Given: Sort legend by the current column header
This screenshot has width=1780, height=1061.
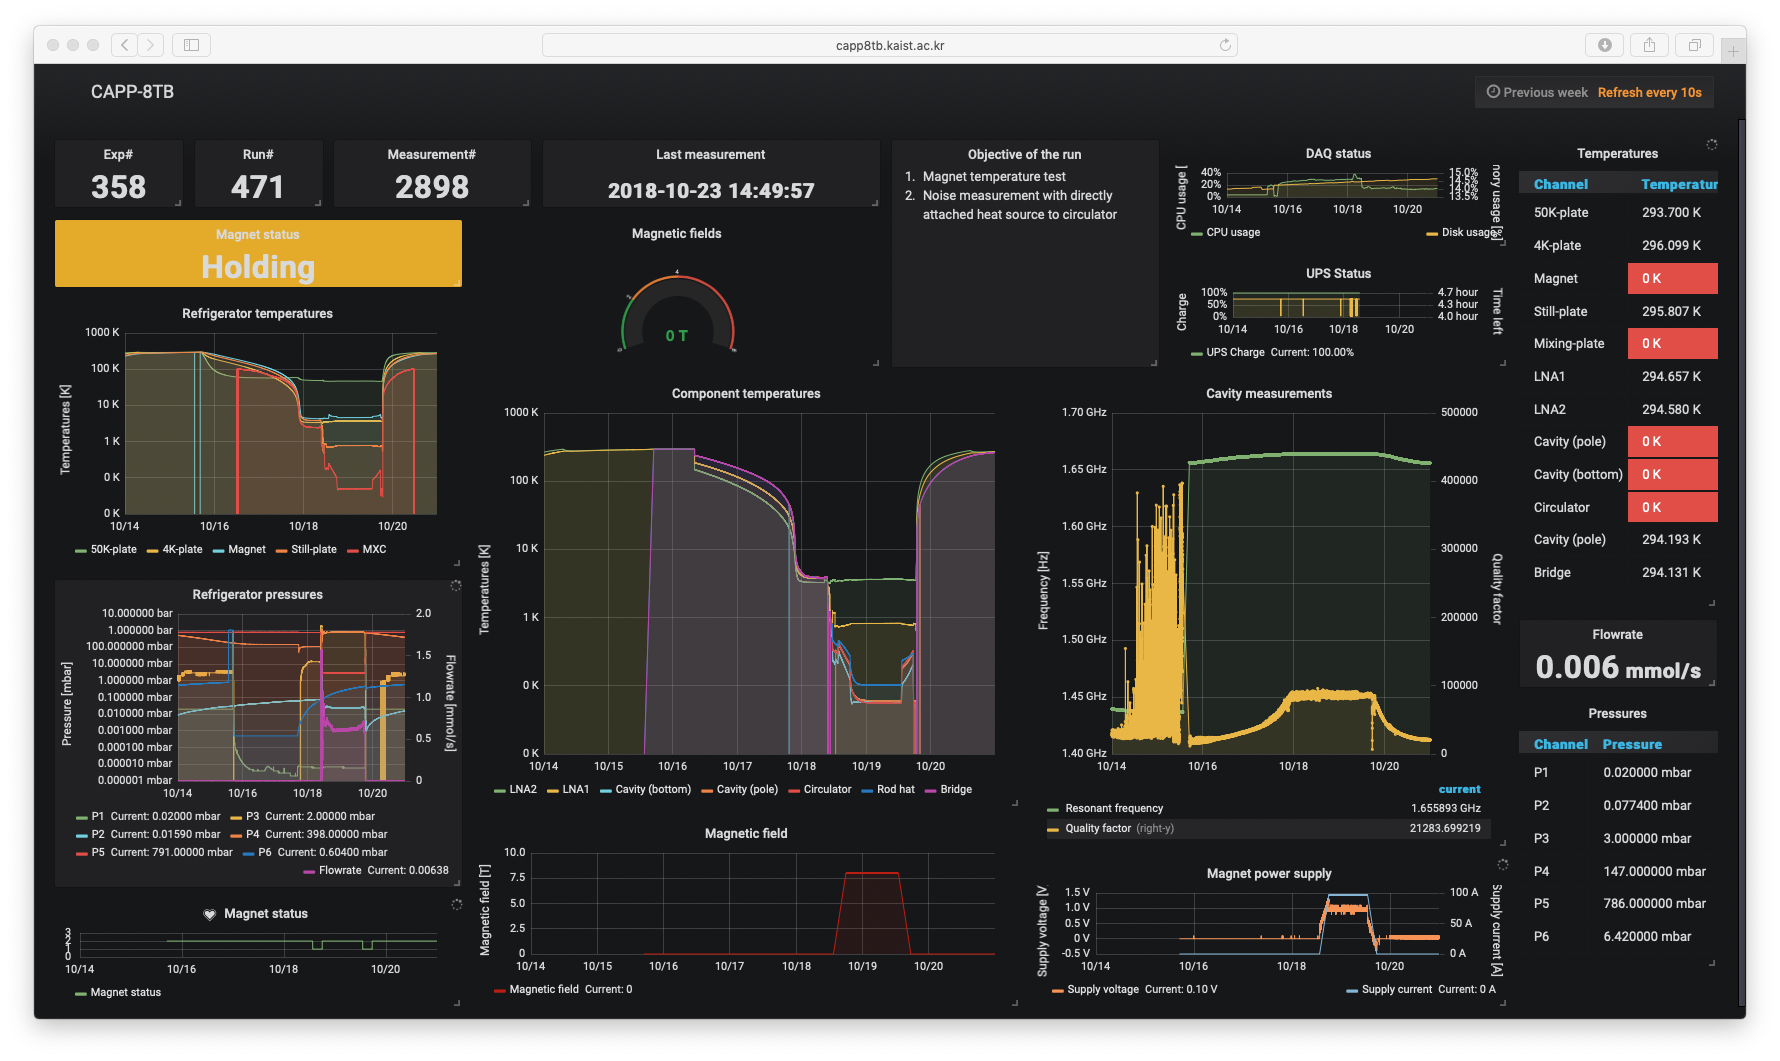Looking at the screenshot, I should [1459, 790].
